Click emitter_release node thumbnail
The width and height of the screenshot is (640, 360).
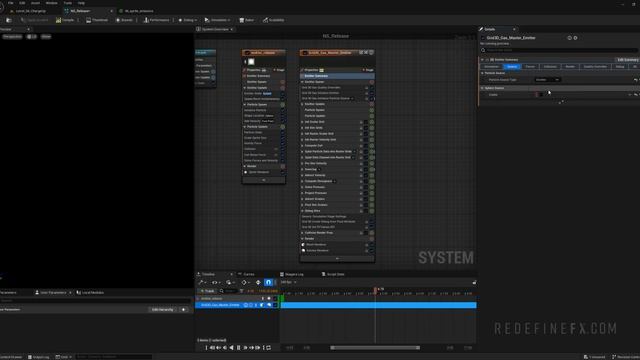(251, 62)
